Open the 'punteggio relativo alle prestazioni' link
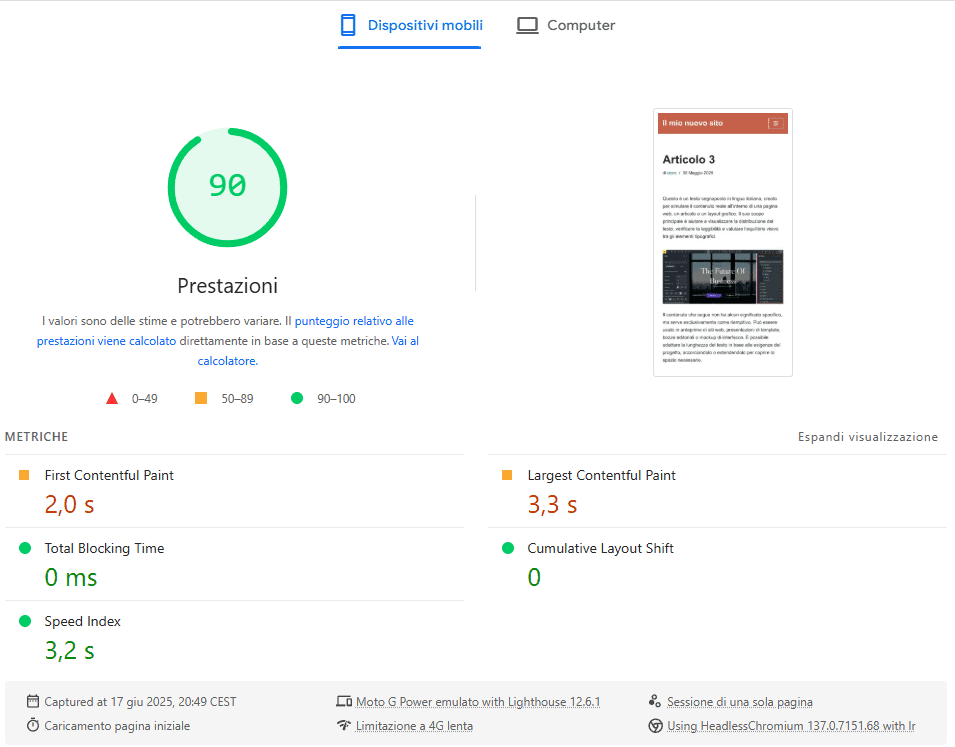Viewport: 955px width, 747px height. (x=225, y=331)
